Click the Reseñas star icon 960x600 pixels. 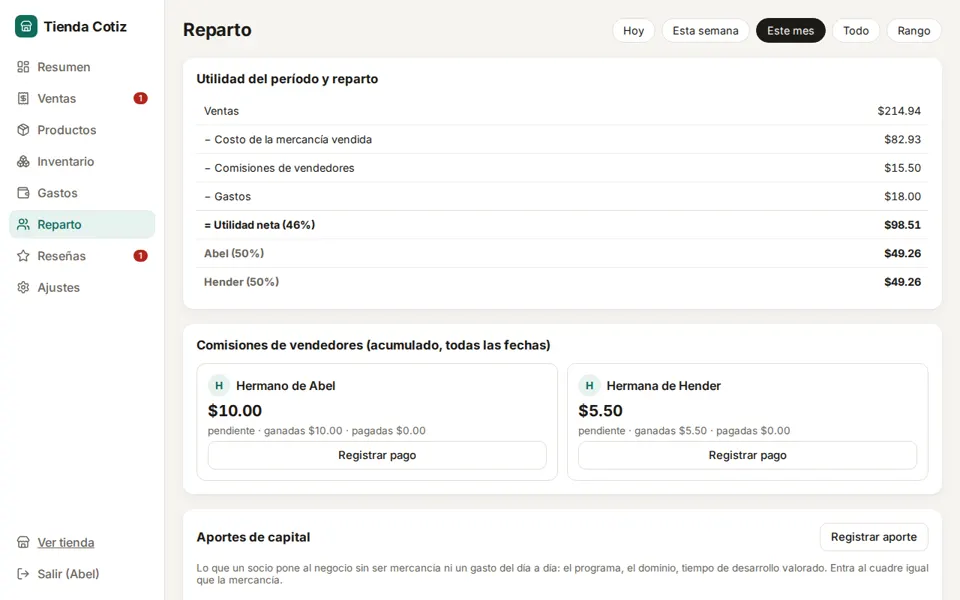click(23, 256)
